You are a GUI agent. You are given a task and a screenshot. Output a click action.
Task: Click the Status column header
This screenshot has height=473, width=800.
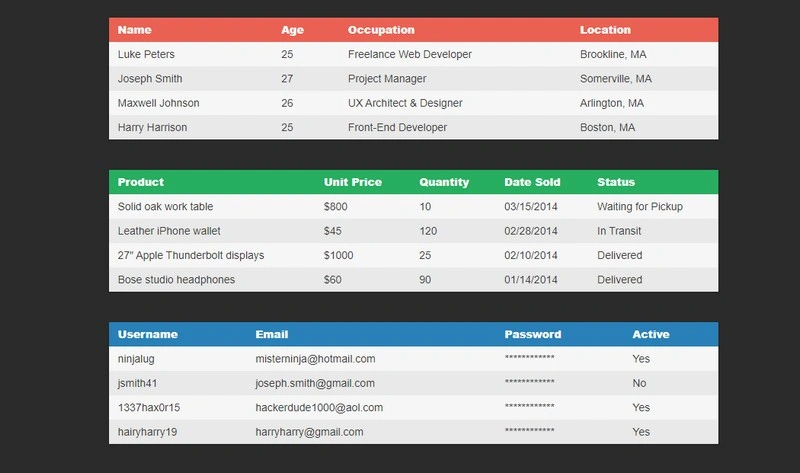pyautogui.click(x=616, y=182)
